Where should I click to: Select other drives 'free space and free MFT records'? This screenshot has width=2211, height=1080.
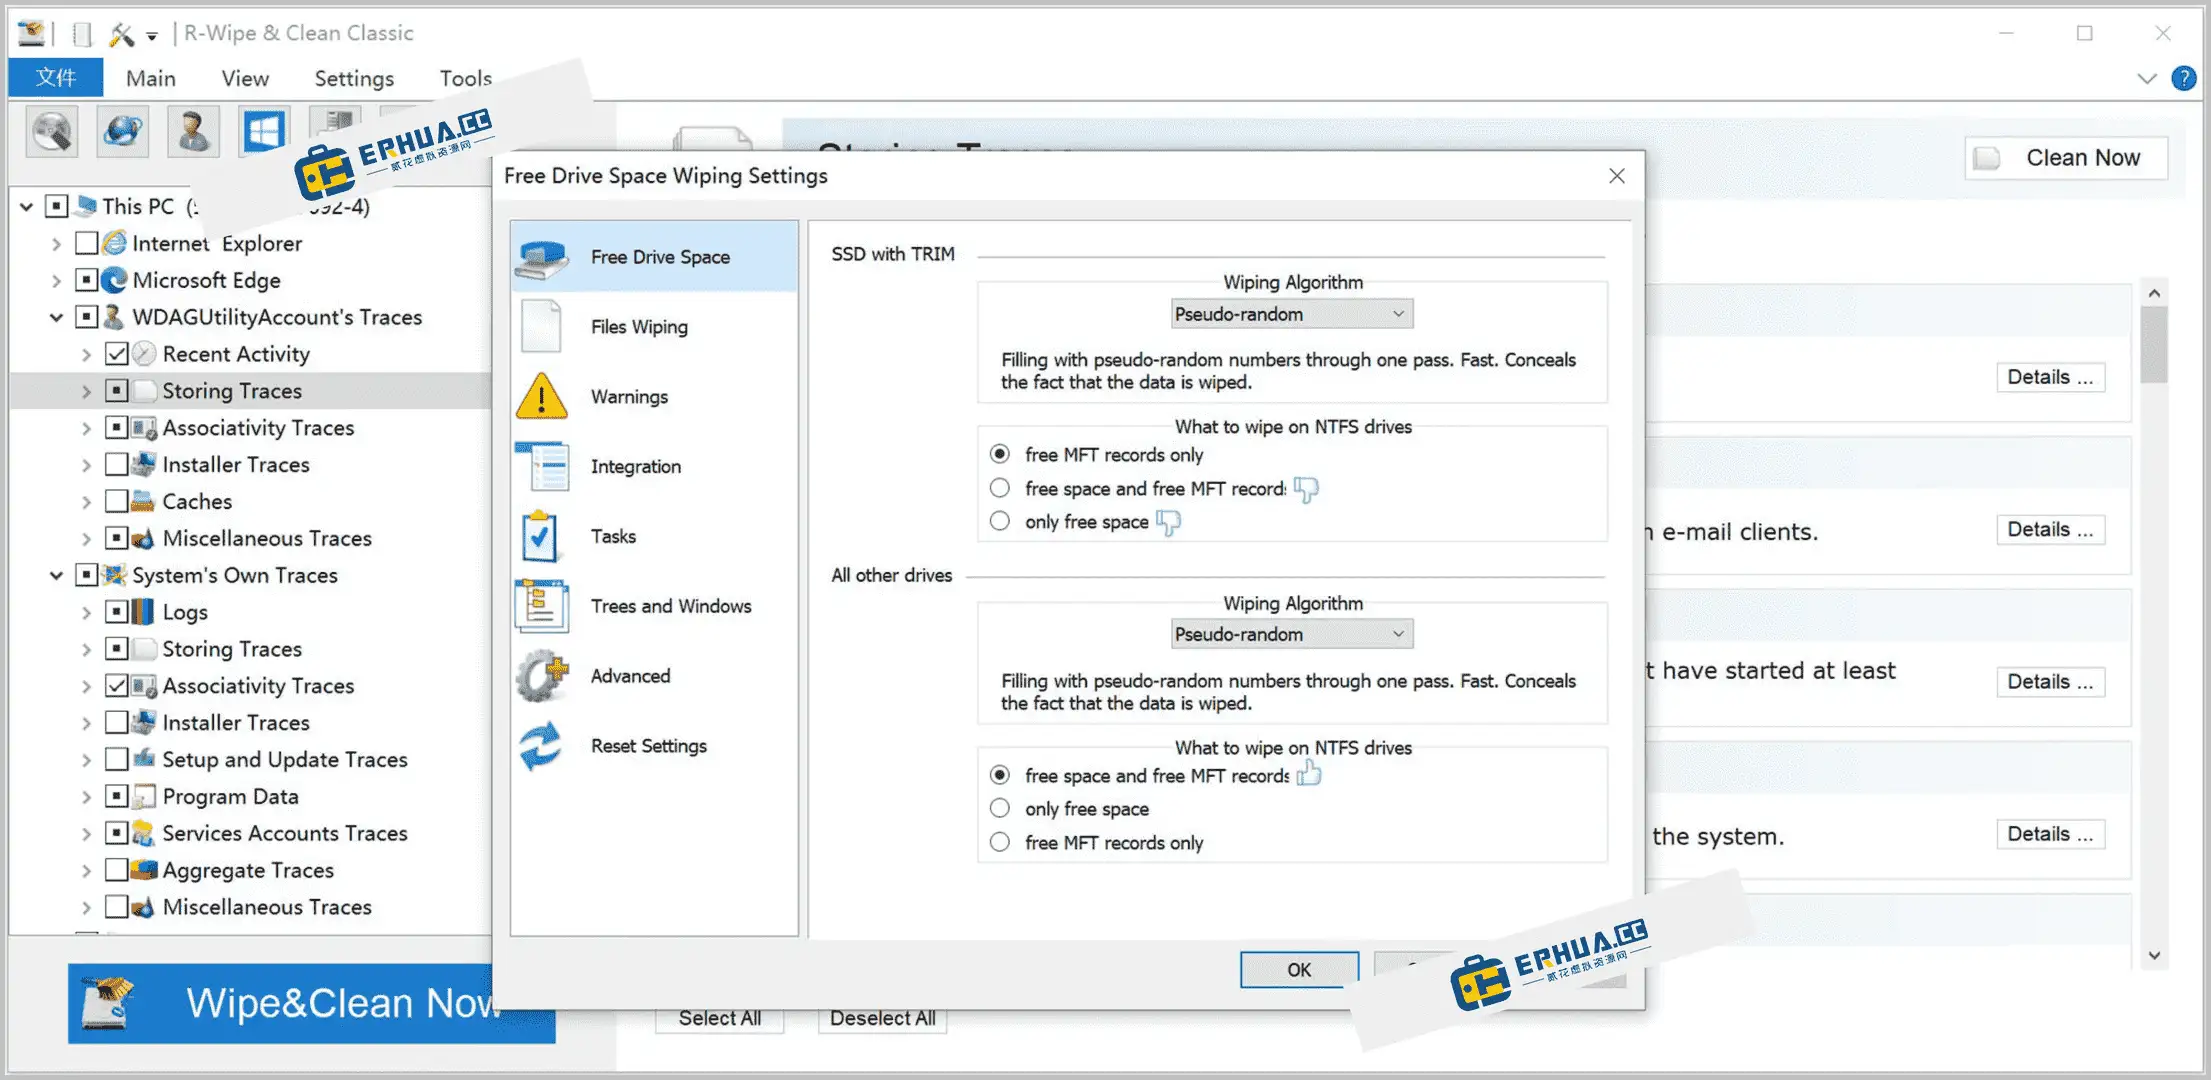coord(1000,775)
